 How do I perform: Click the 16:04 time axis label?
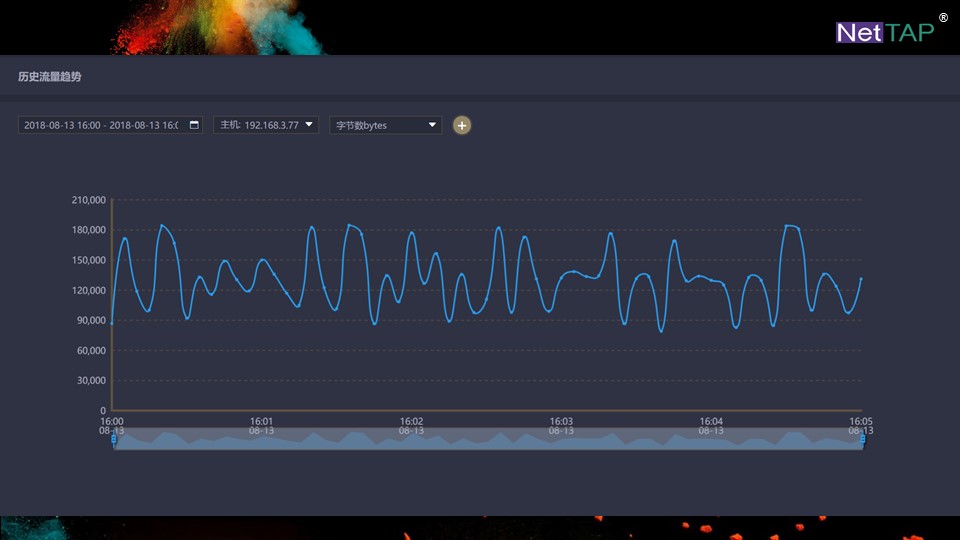click(711, 422)
